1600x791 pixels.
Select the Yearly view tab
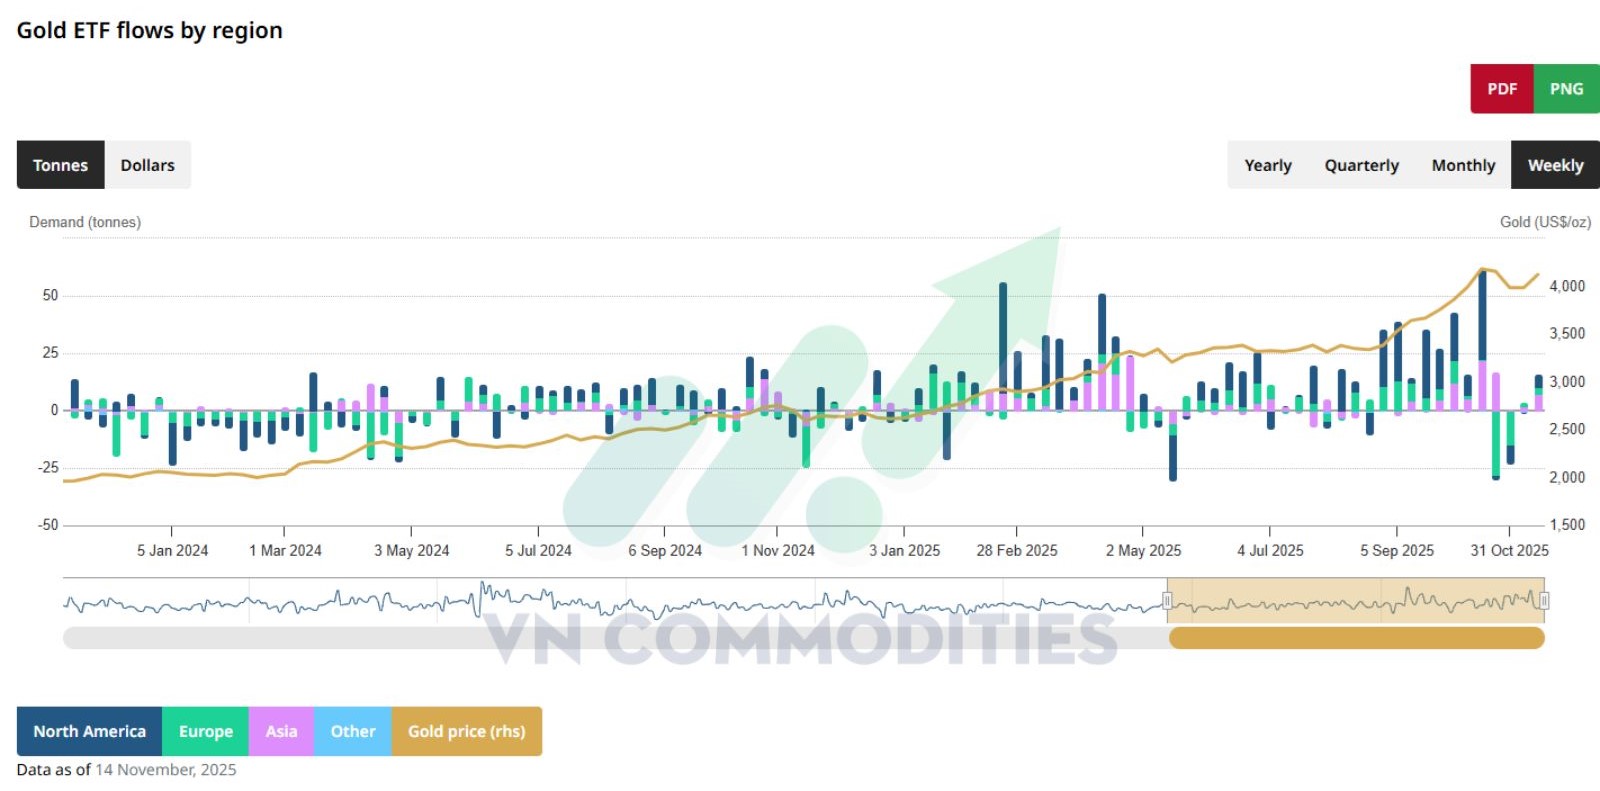point(1267,165)
